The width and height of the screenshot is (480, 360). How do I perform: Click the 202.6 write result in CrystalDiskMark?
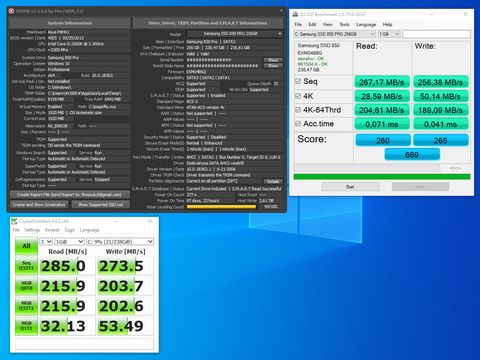125,306
